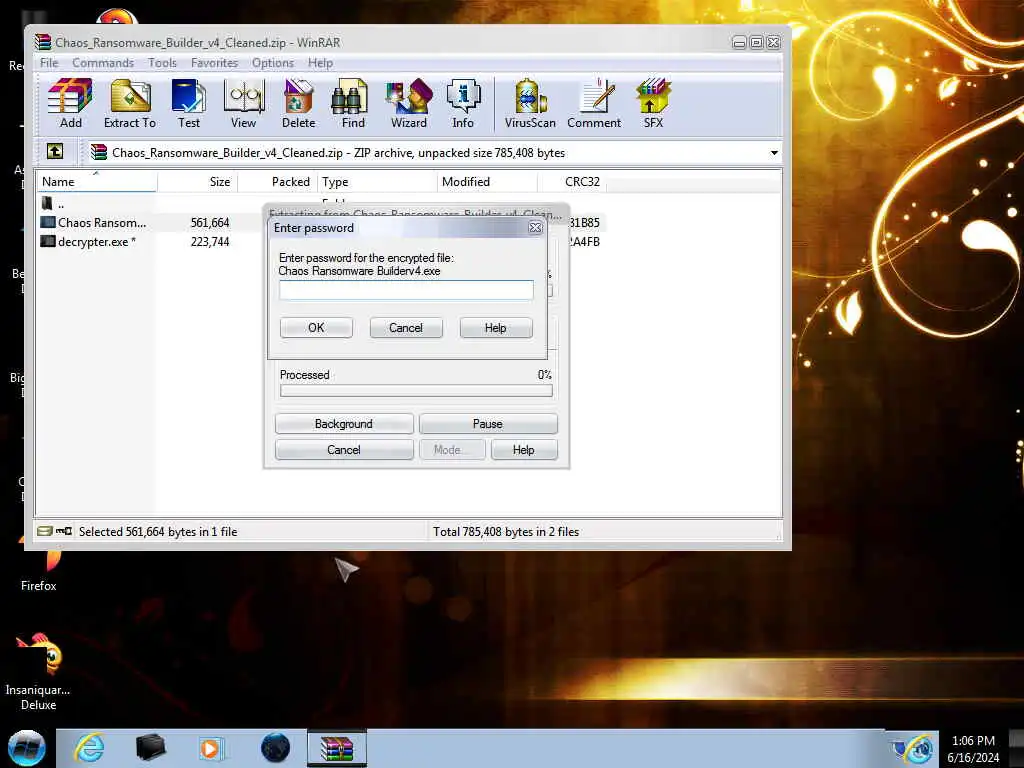Cancel the Enter password dialog
Image resolution: width=1024 pixels, height=768 pixels.
coord(406,328)
